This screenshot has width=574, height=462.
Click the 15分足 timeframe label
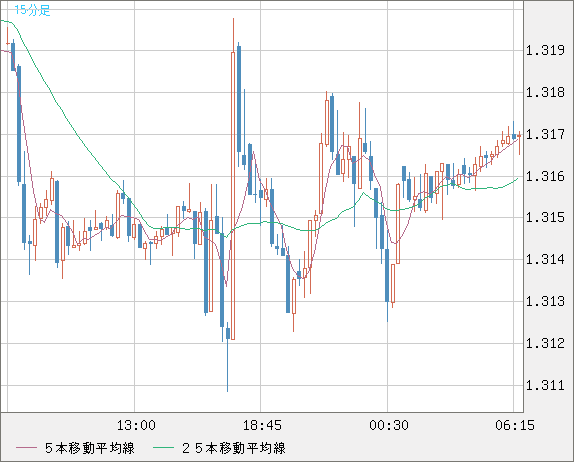(32, 10)
